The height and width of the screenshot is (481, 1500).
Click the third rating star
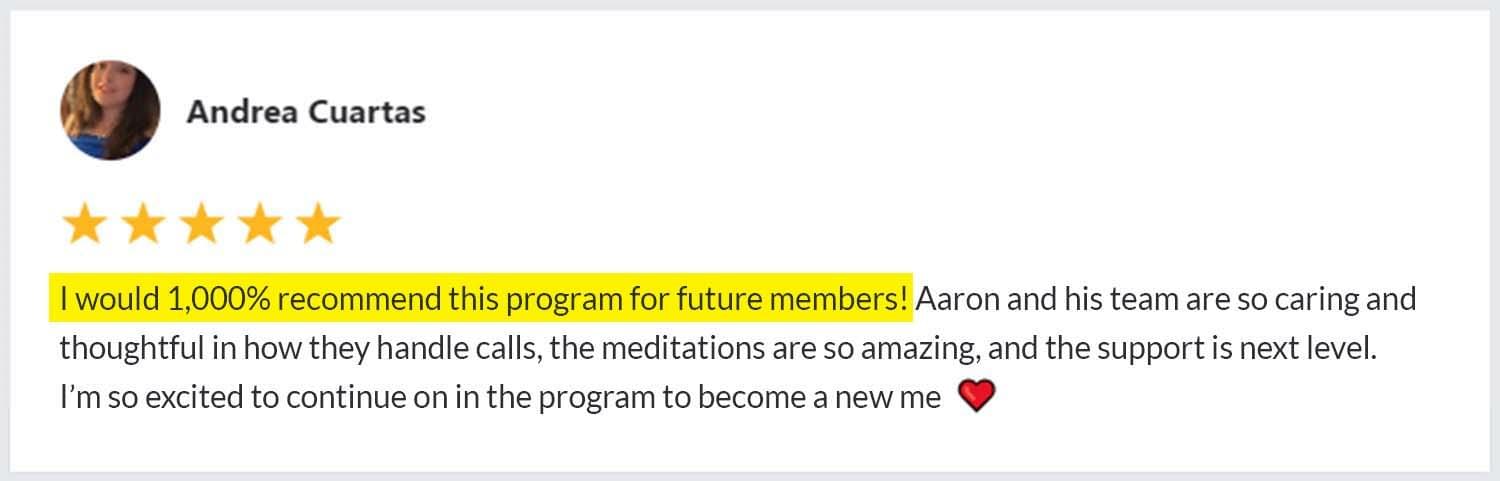pyautogui.click(x=201, y=224)
